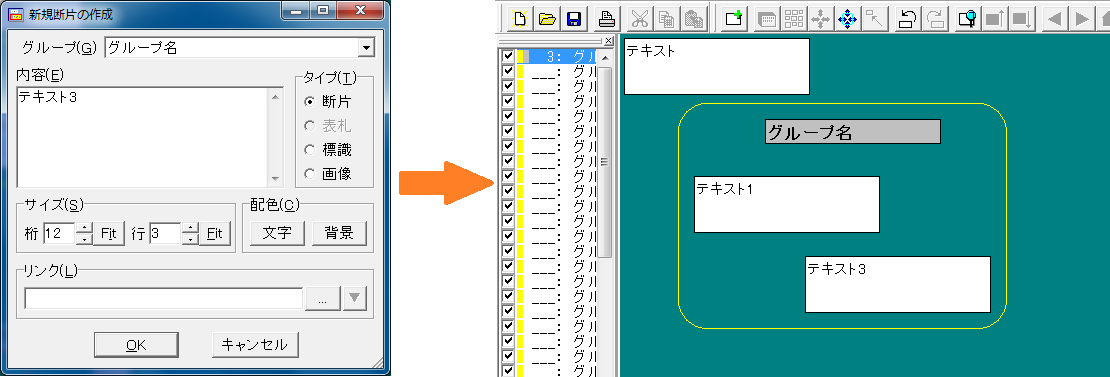The image size is (1110, 377).
Task: Click the grid arrange toolbar icon
Action: coord(794,18)
